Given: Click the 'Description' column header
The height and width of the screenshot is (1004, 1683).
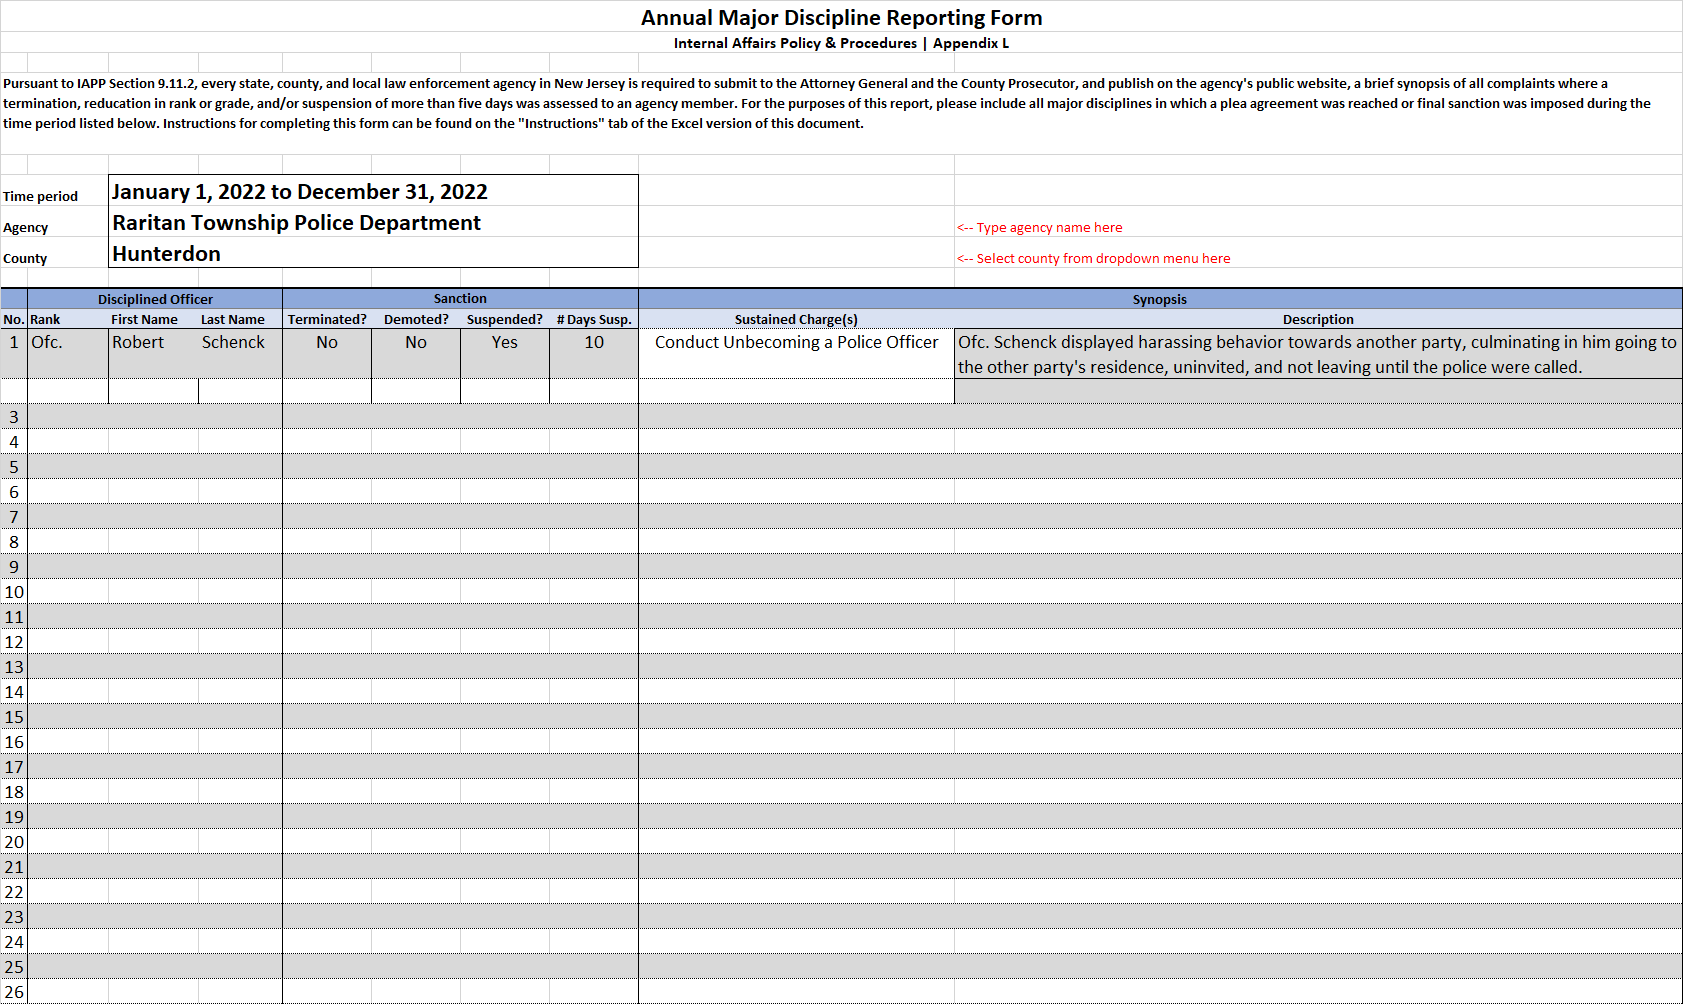Looking at the screenshot, I should click(x=1318, y=319).
